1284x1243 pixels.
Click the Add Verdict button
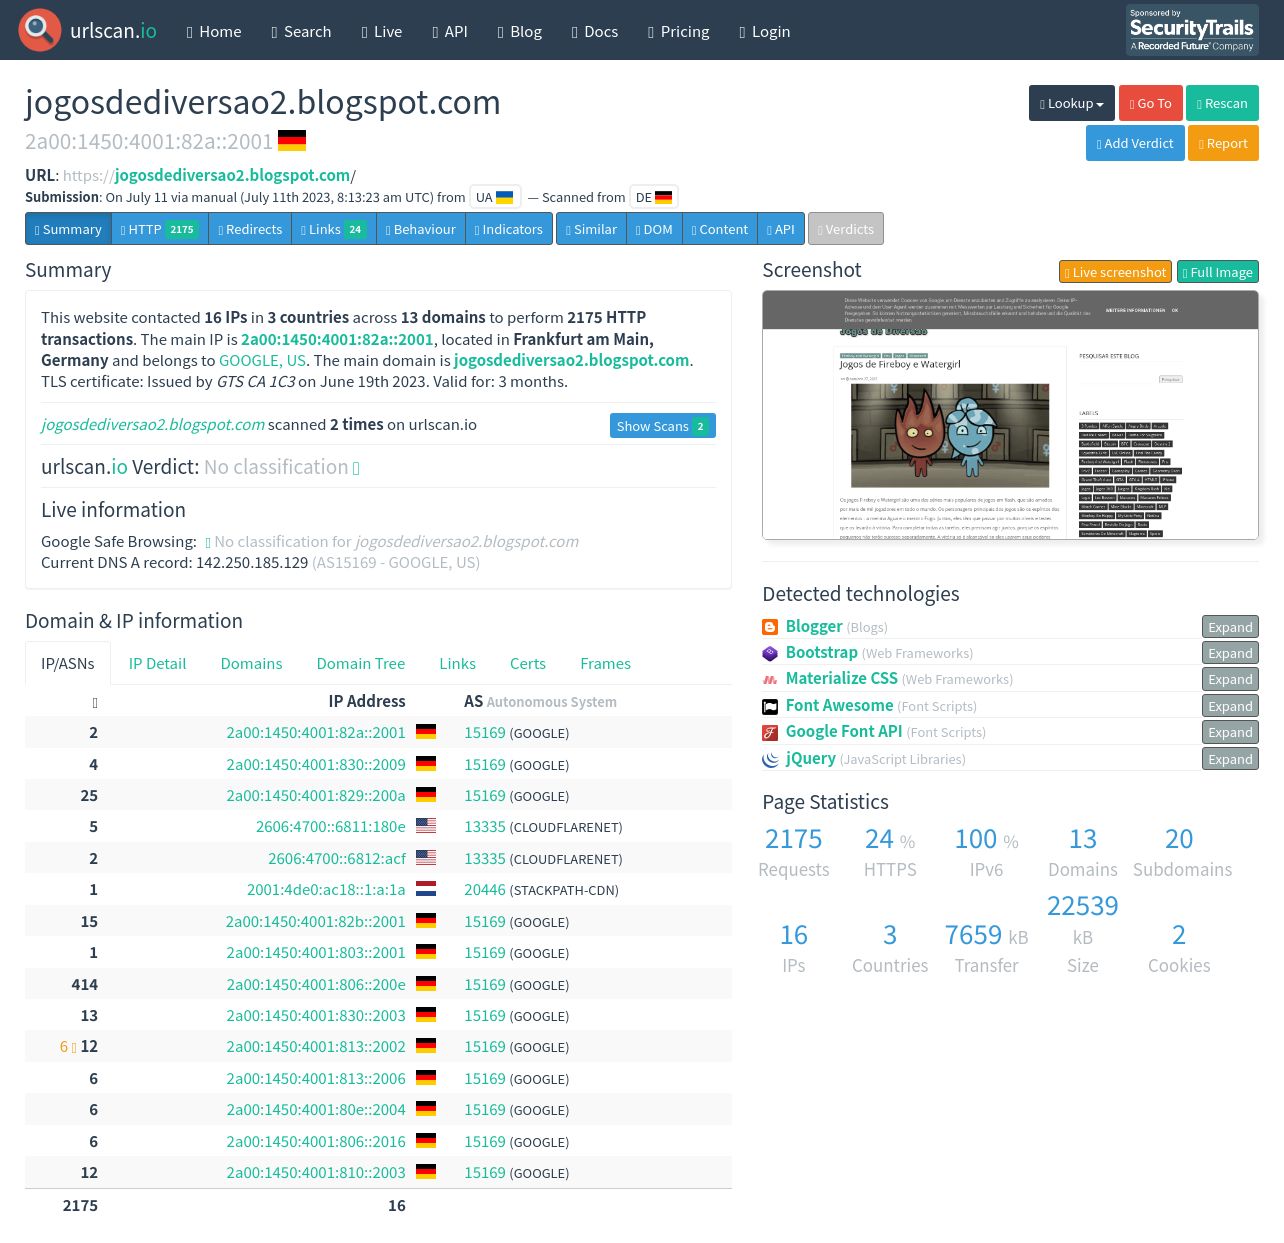click(1135, 143)
